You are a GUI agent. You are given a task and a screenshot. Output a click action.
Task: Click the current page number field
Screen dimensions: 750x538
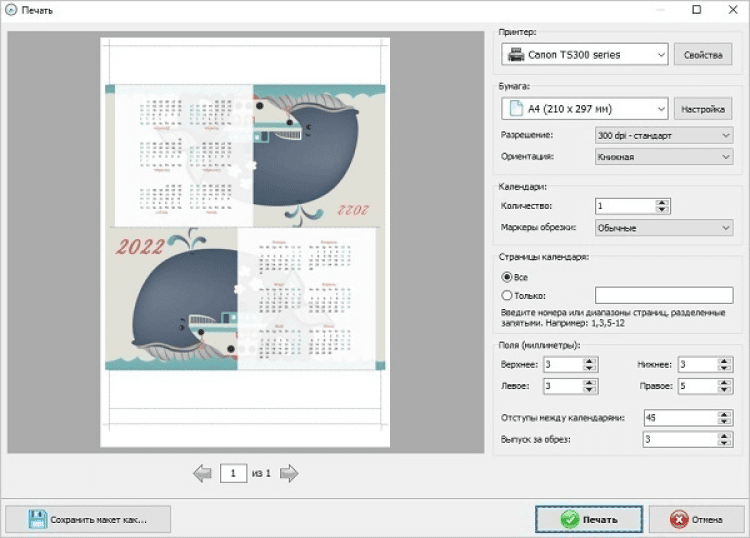[x=233, y=473]
